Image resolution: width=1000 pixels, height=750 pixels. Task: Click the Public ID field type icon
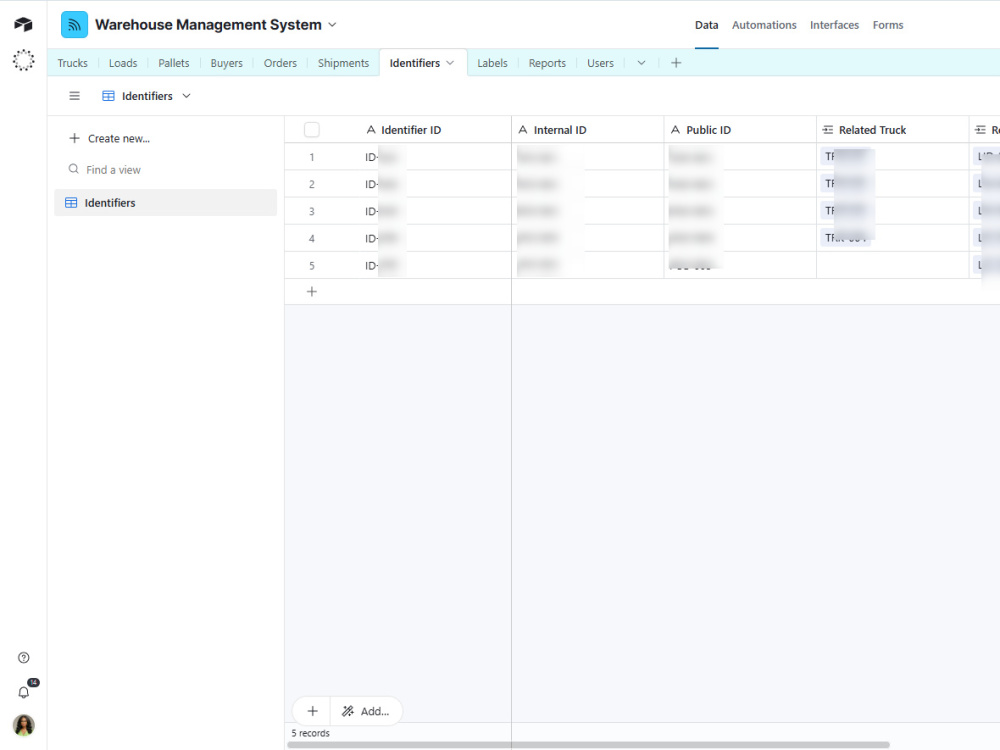click(675, 129)
